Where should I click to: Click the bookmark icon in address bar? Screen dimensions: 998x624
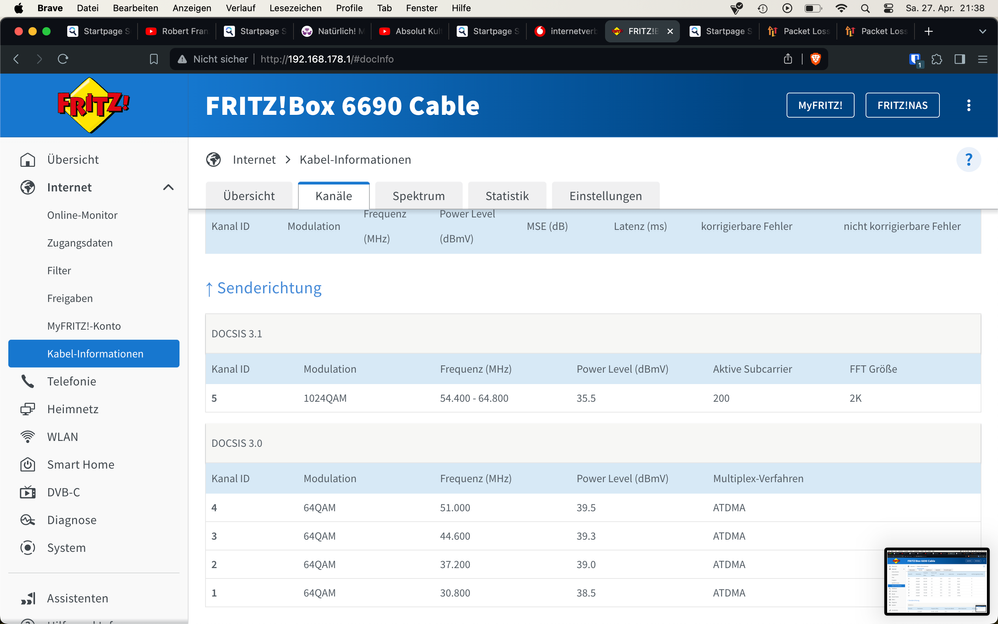pos(154,59)
